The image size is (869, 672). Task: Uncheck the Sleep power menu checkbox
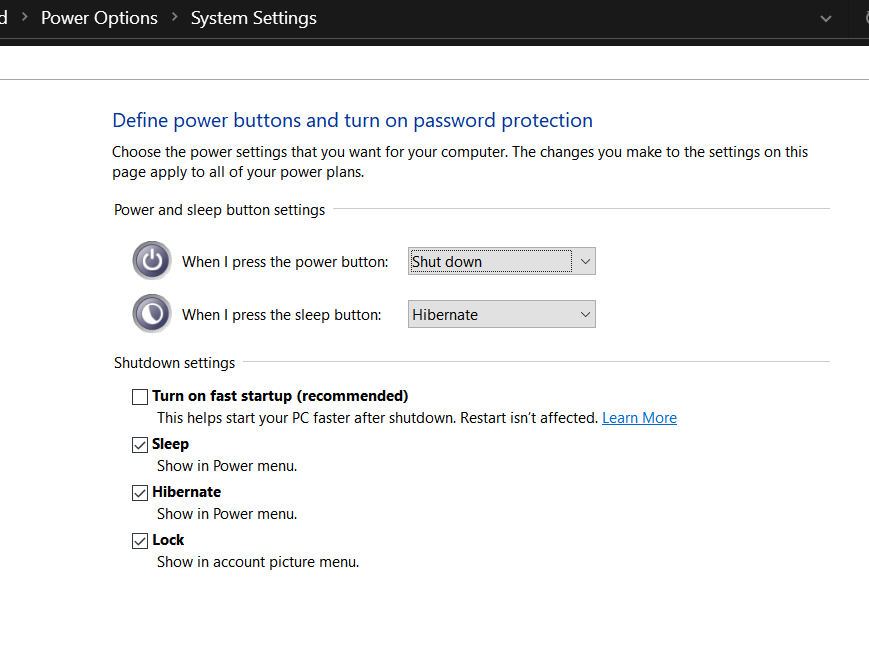(x=140, y=445)
